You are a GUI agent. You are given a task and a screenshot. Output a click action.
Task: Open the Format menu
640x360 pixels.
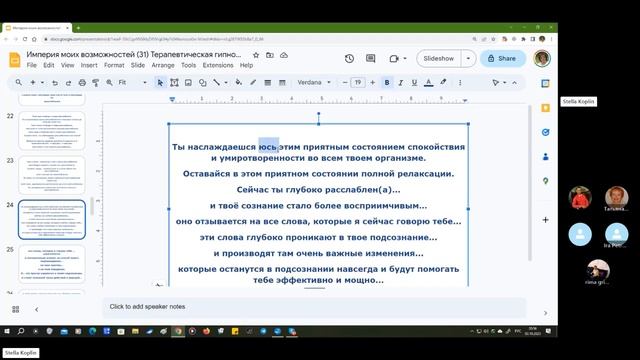pos(114,65)
